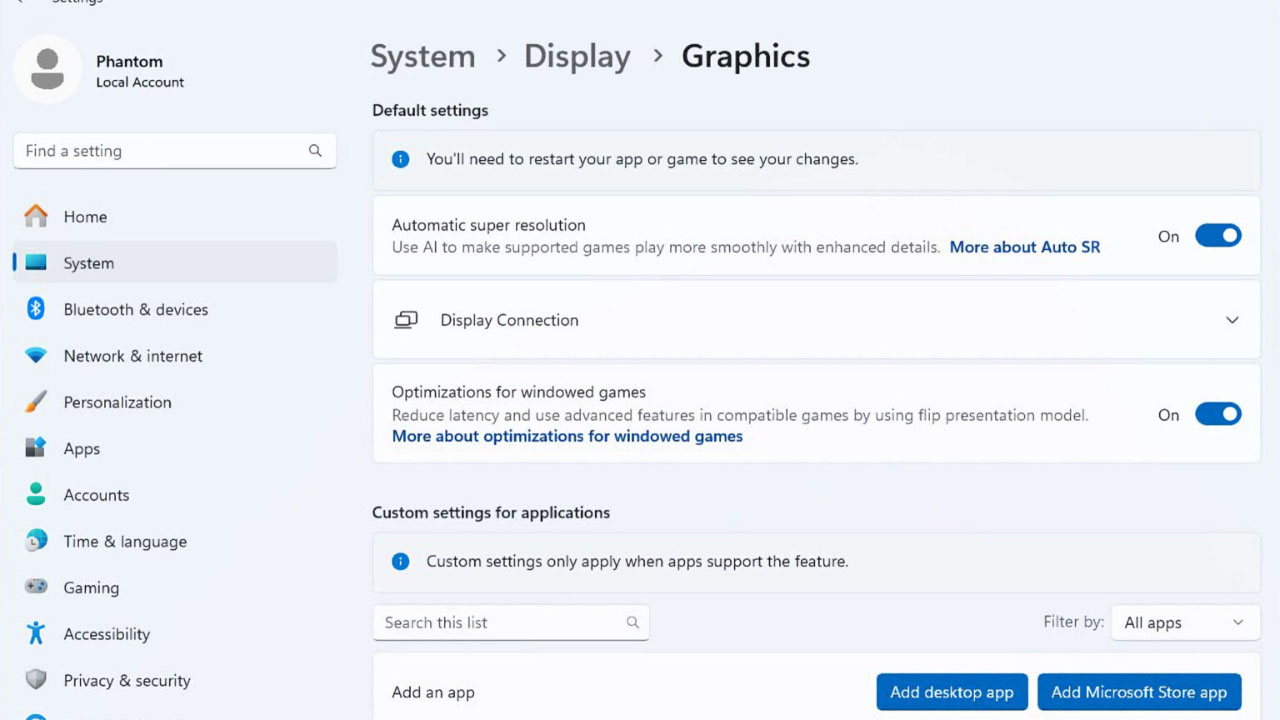
Task: Open Privacy & security settings
Action: point(175,680)
